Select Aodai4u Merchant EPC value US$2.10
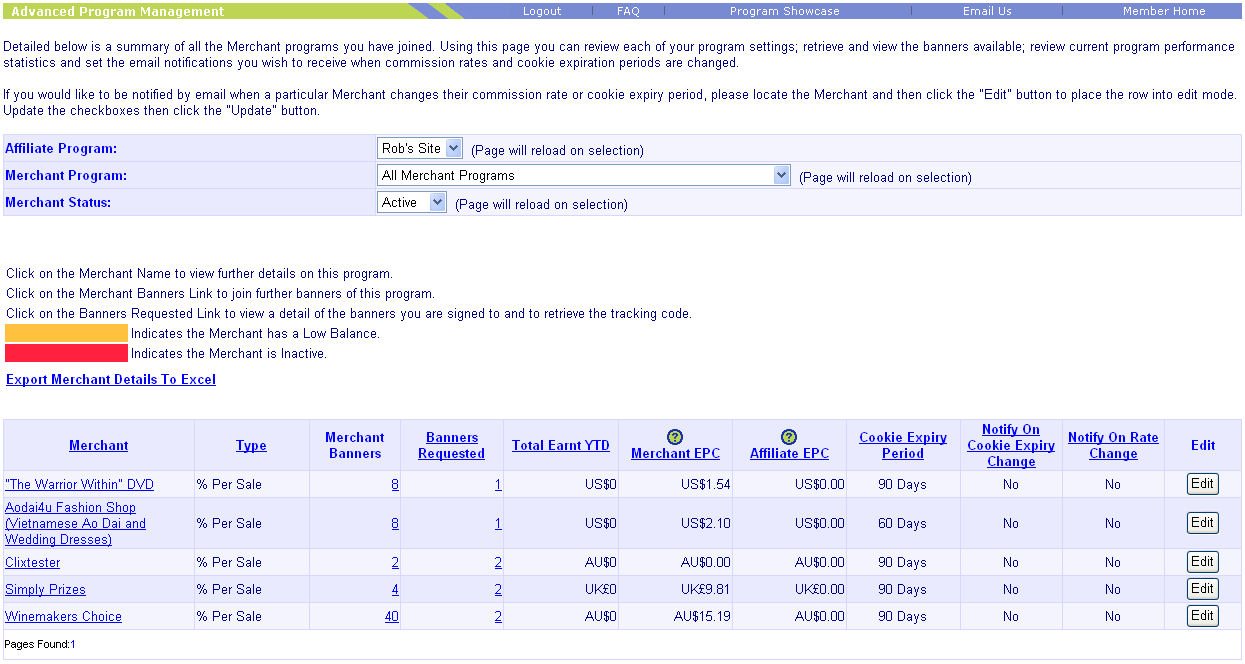Screen dimensions: 1245x664 click(x=706, y=523)
